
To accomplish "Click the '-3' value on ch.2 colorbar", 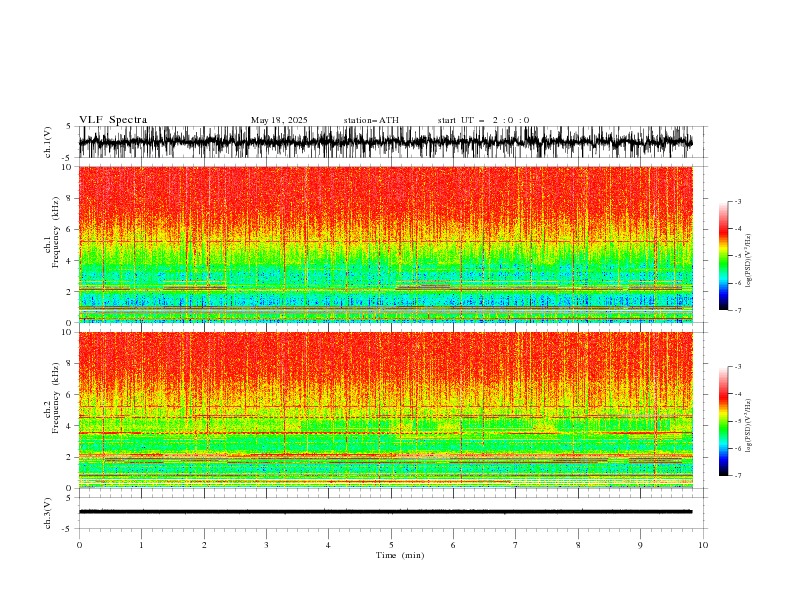I will point(737,367).
